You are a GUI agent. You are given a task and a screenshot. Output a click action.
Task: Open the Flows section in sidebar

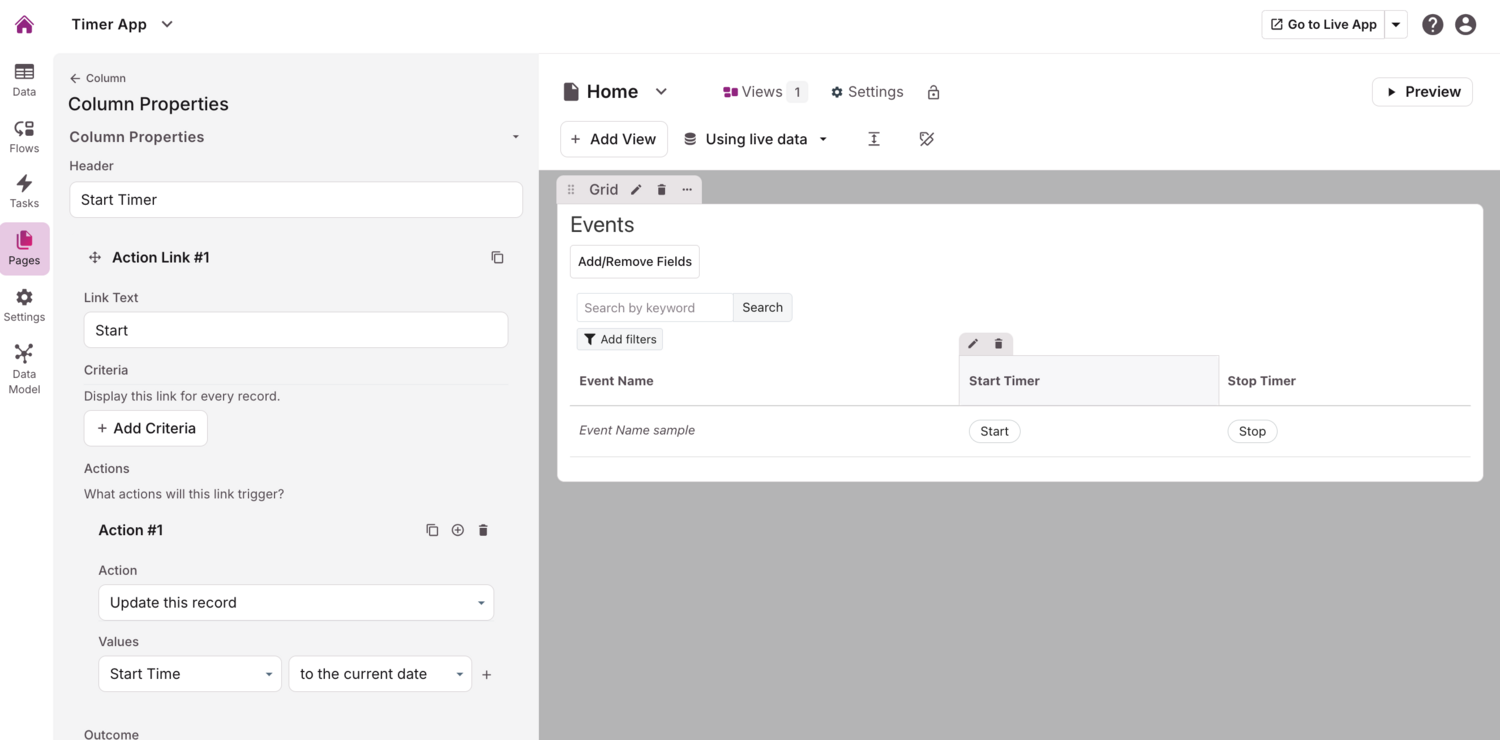[x=24, y=137]
